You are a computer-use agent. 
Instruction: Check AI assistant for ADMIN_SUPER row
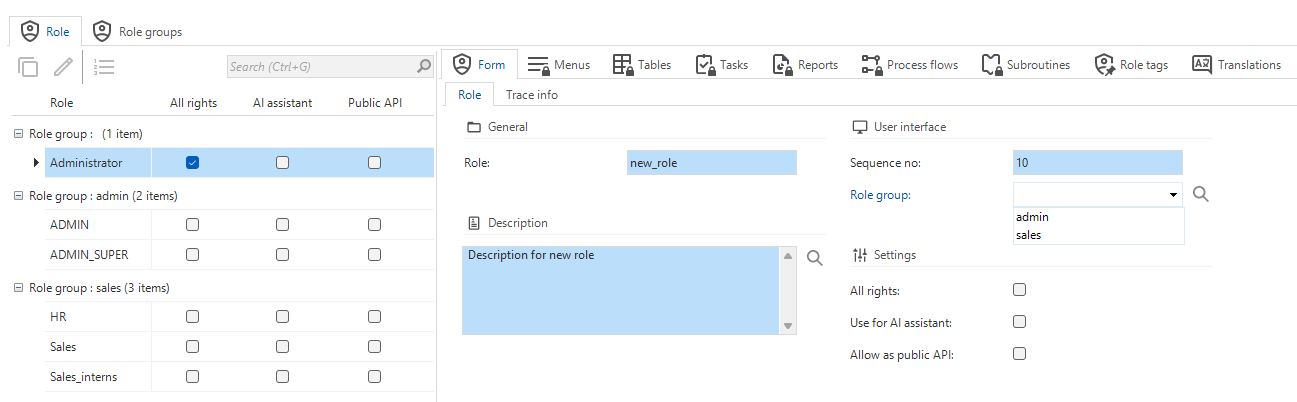(x=283, y=255)
